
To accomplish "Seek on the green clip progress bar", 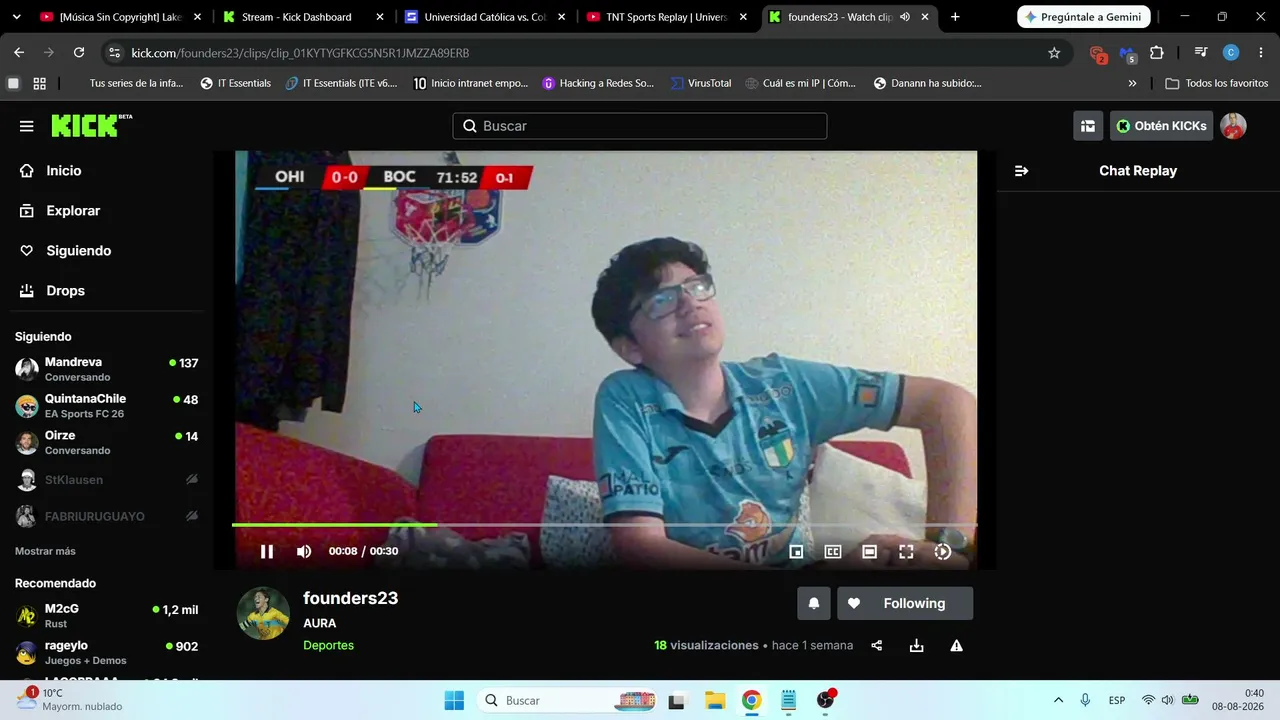I will (x=604, y=524).
